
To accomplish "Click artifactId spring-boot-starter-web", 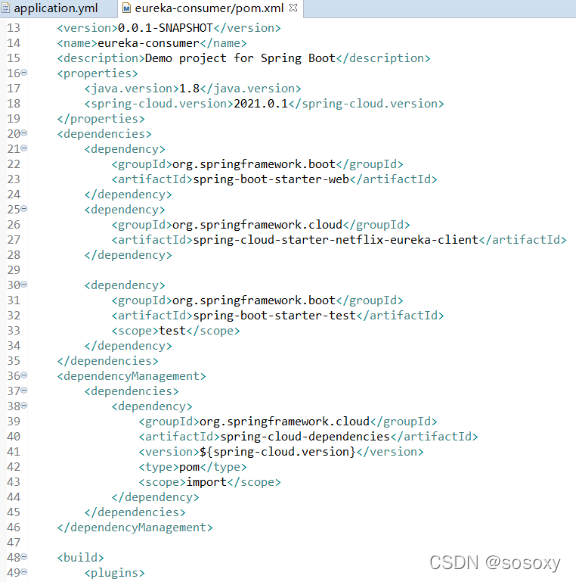I will pyautogui.click(x=271, y=180).
